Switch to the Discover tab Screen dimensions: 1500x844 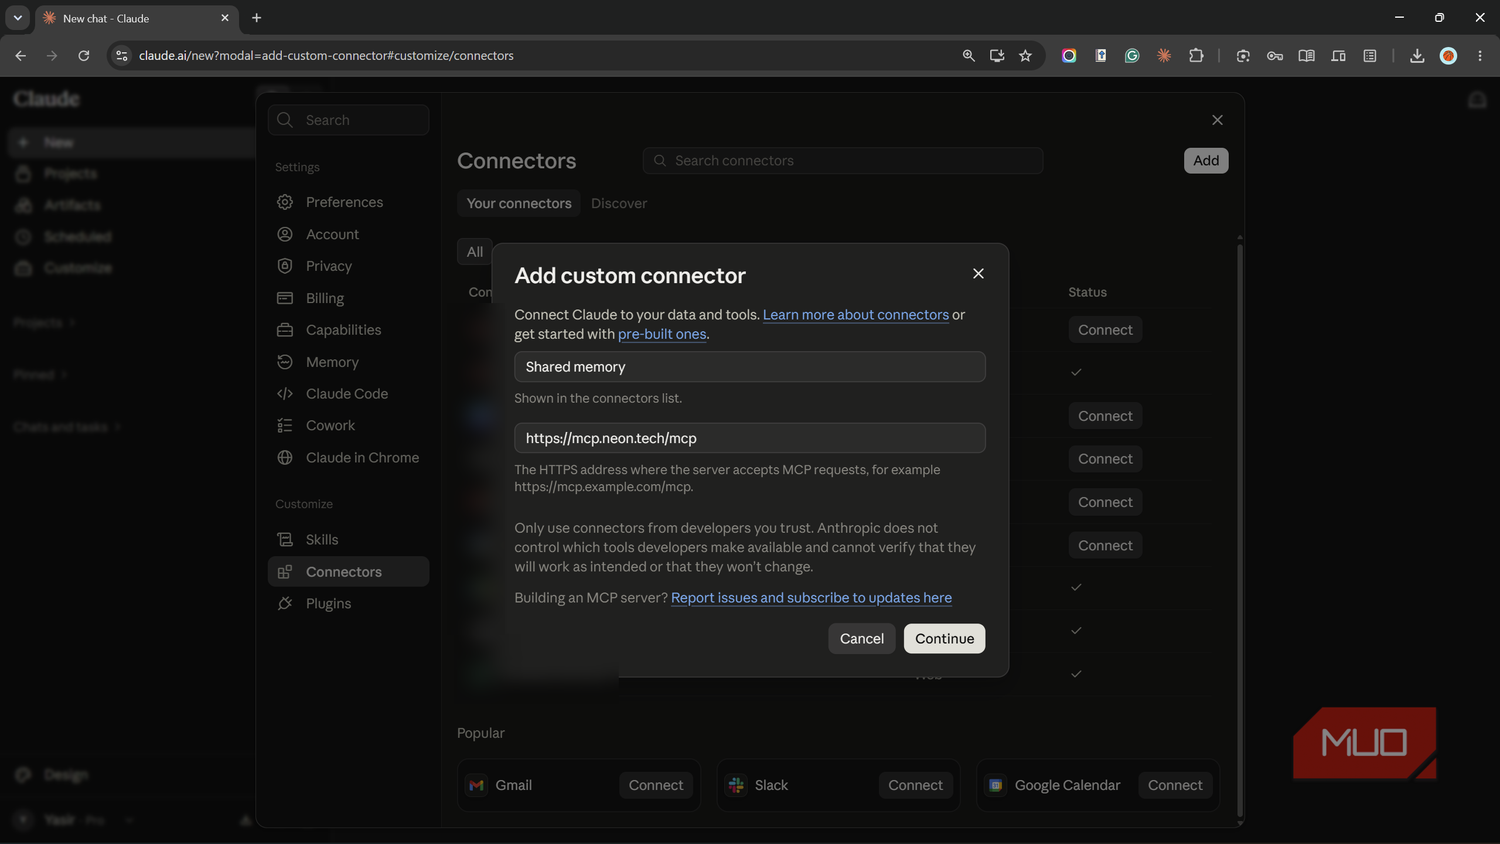(619, 203)
